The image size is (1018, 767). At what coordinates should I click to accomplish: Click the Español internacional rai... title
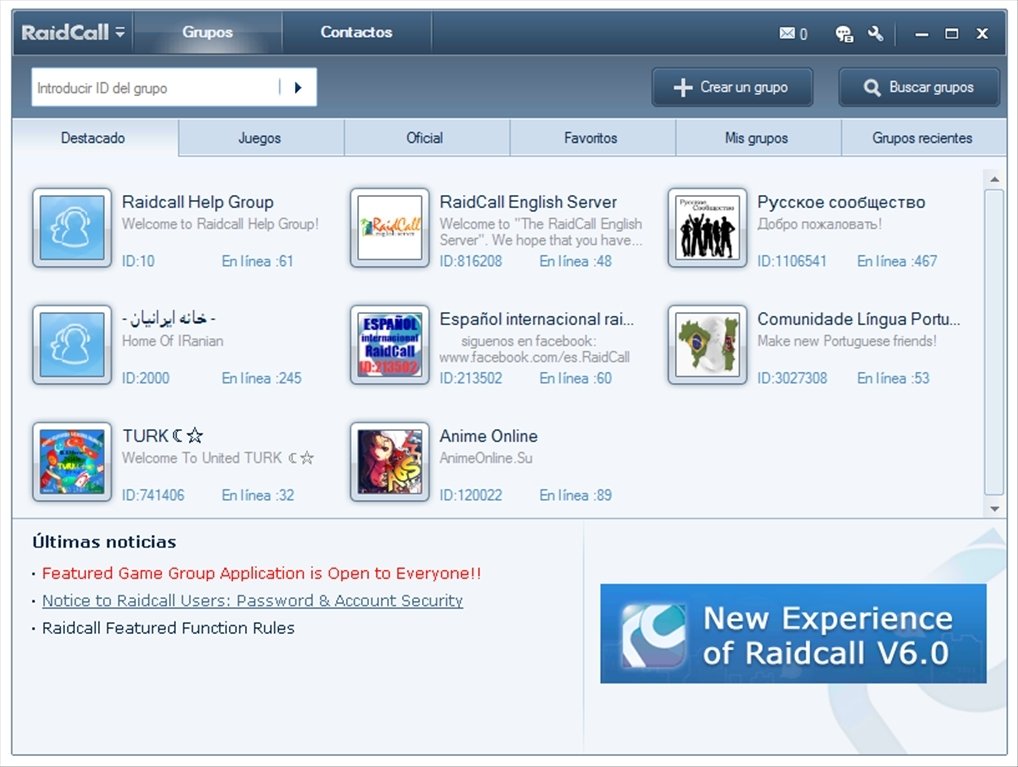[537, 319]
